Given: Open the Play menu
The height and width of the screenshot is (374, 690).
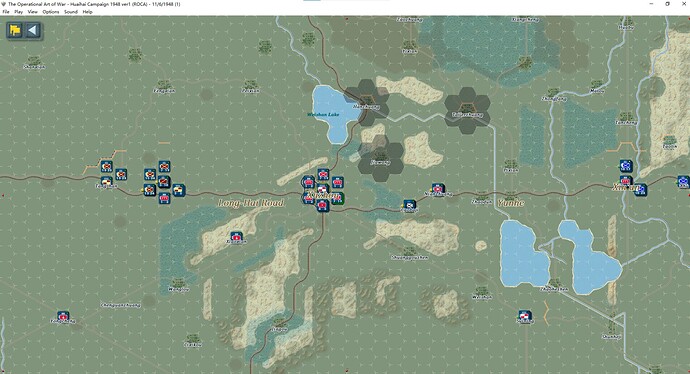Looking at the screenshot, I should coord(18,12).
